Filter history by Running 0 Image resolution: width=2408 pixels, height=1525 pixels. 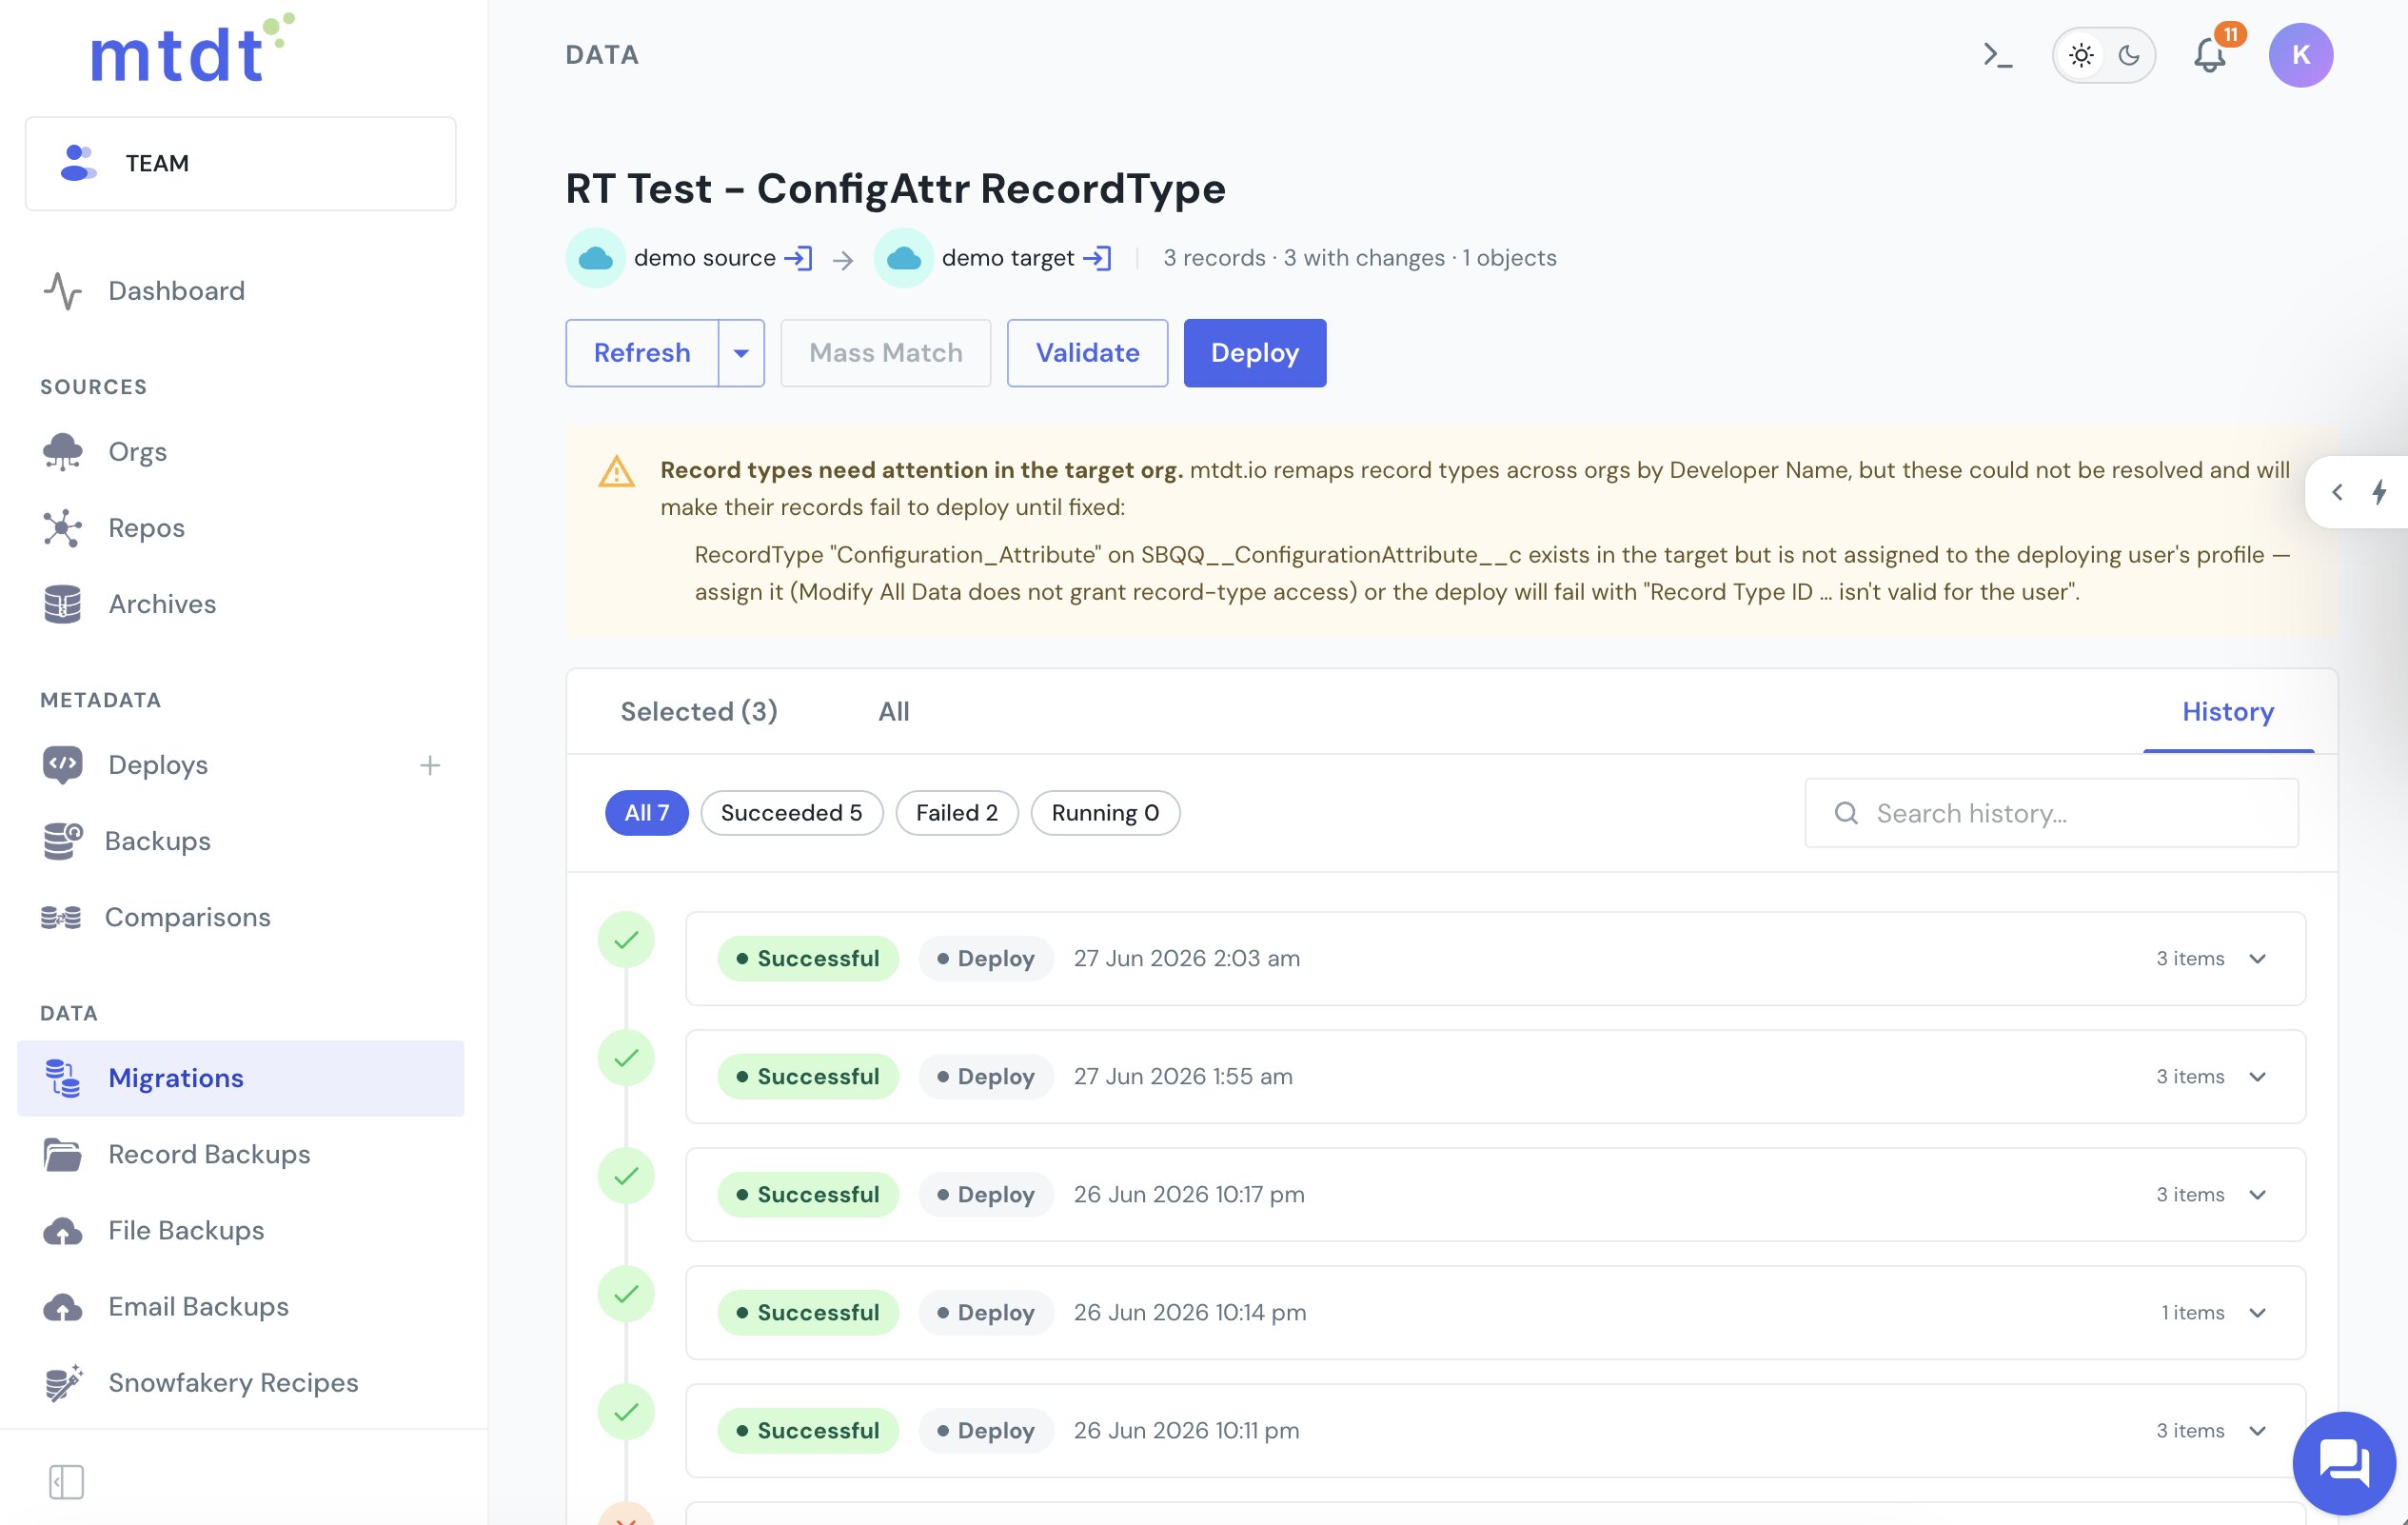1105,813
